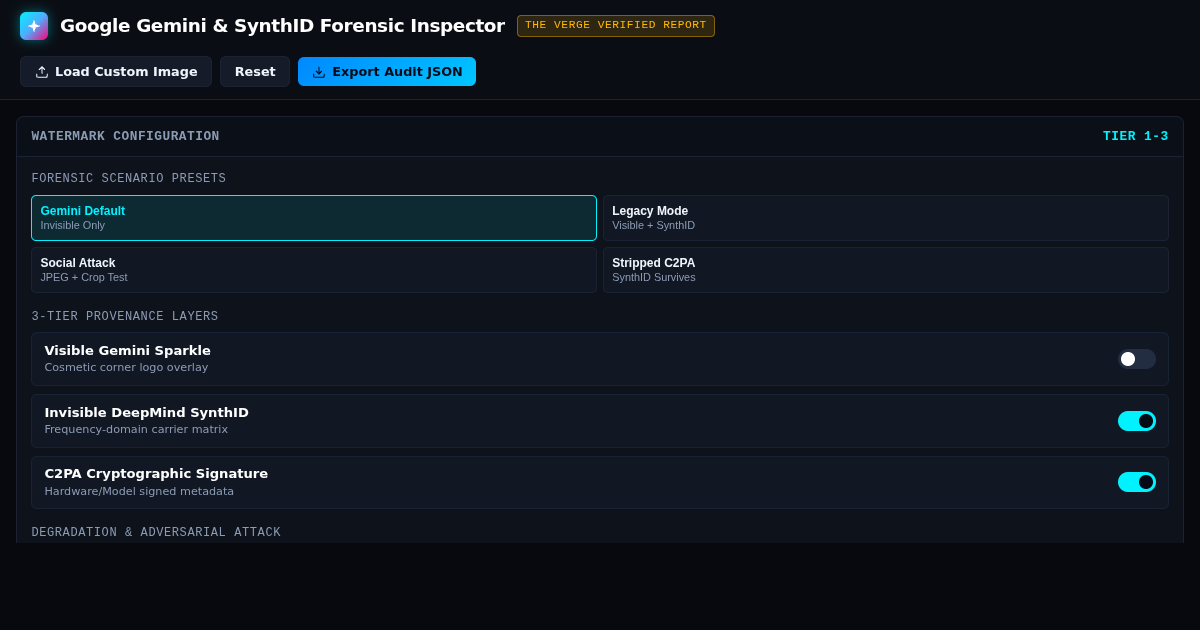Select the Gemini Default preset

(x=314, y=218)
